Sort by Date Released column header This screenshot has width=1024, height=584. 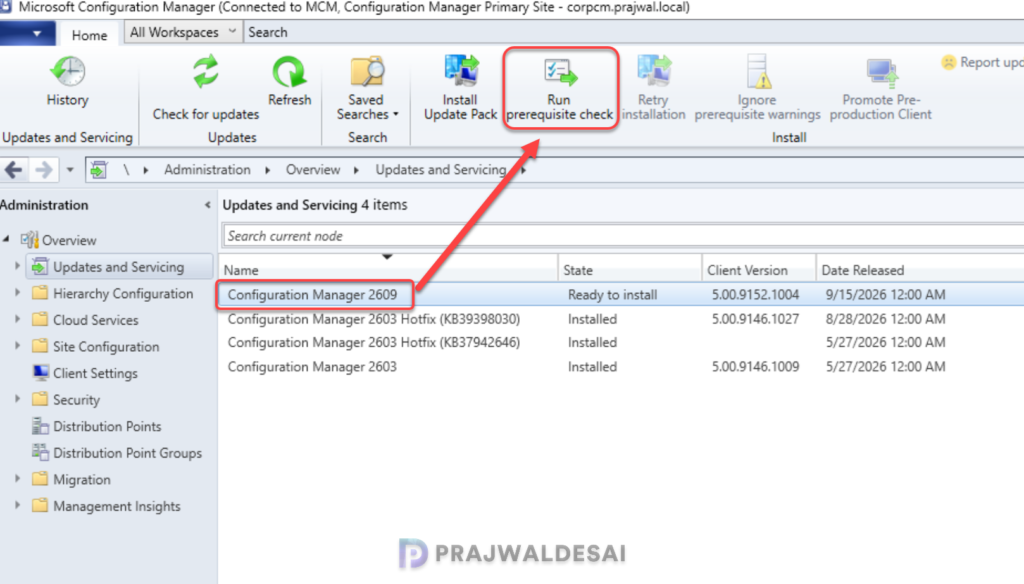920,270
